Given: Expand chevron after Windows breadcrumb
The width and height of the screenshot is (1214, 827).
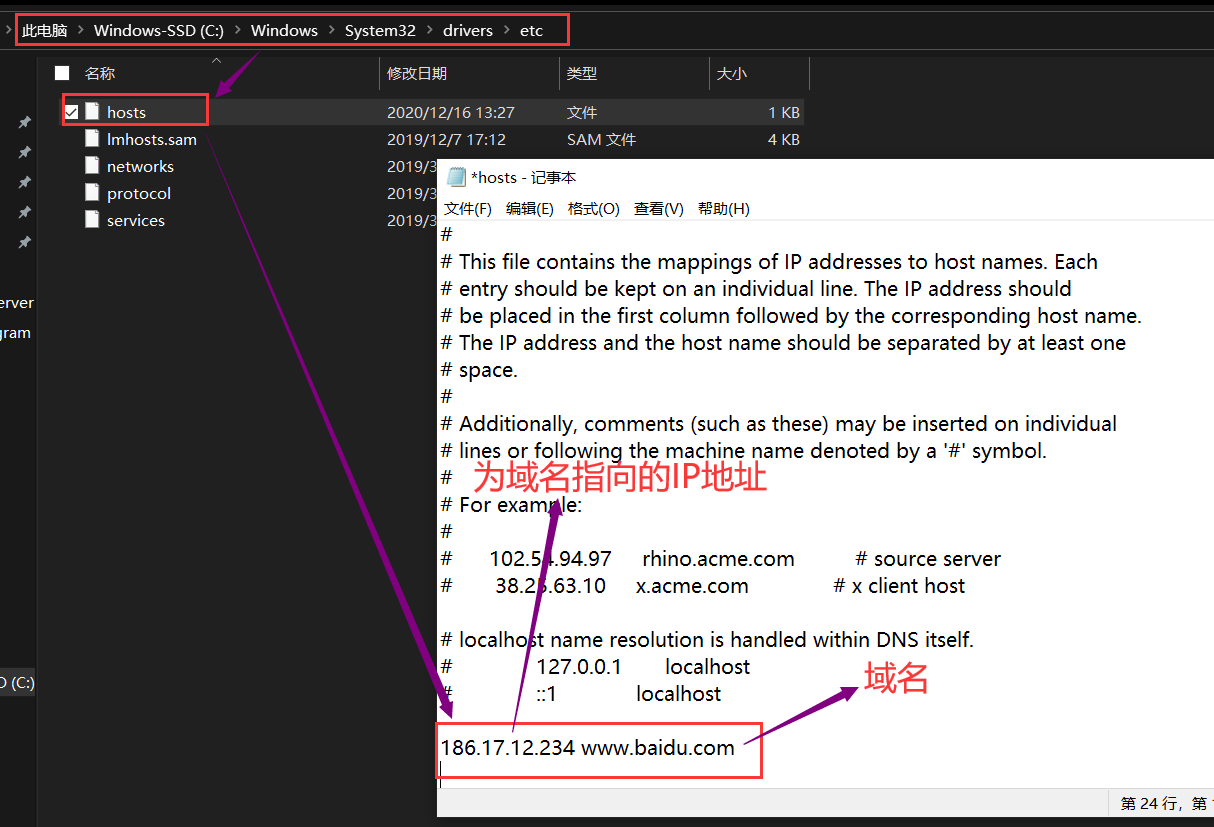Looking at the screenshot, I should [x=331, y=30].
